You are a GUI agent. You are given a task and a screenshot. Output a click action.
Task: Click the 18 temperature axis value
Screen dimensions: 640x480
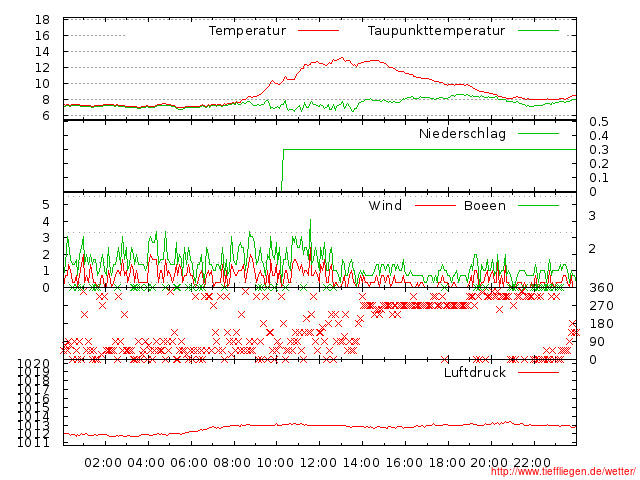pyautogui.click(x=42, y=20)
